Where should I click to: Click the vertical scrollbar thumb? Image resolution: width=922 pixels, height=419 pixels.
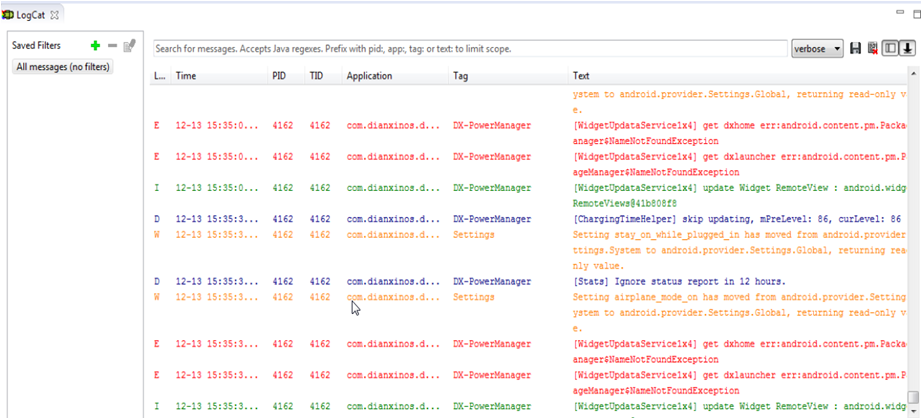[x=913, y=397]
